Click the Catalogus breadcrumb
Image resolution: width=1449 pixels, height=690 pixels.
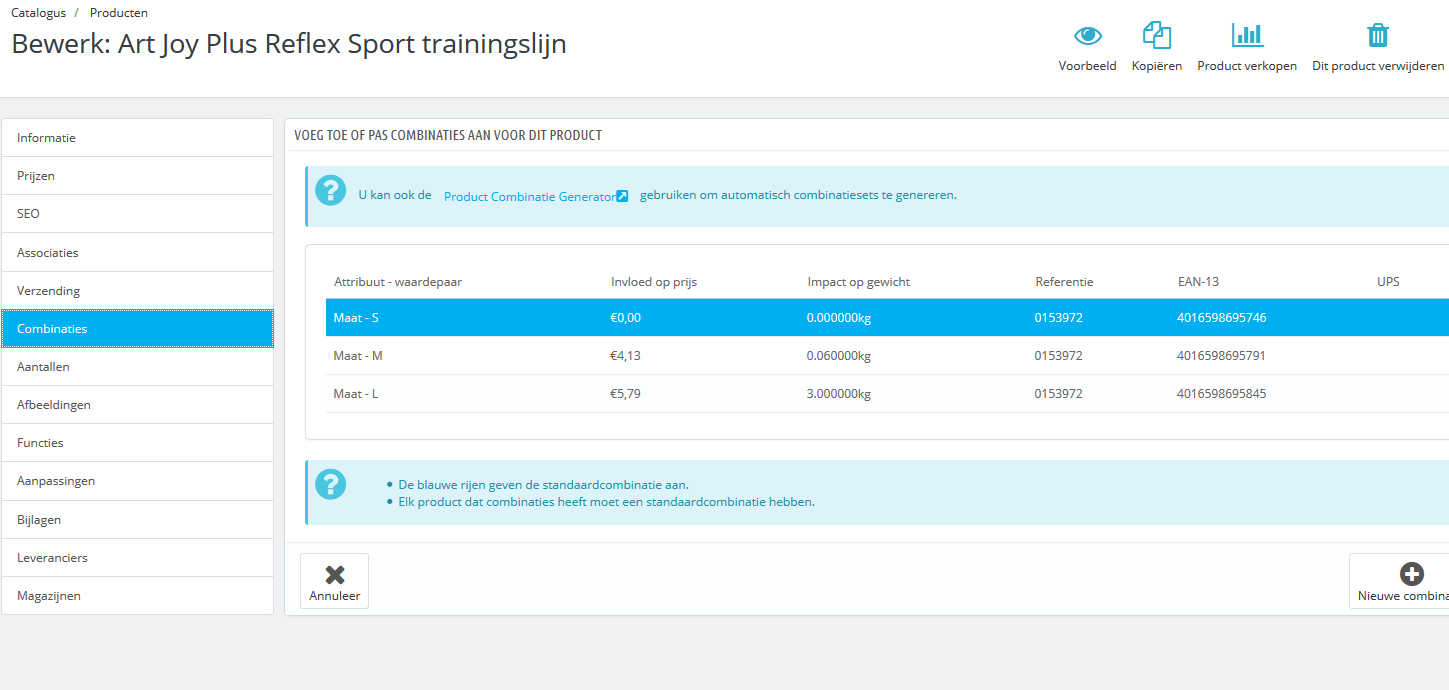click(x=39, y=13)
